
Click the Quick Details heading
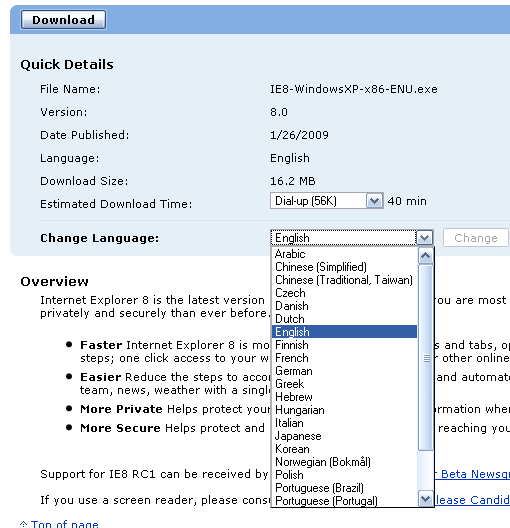pos(67,64)
